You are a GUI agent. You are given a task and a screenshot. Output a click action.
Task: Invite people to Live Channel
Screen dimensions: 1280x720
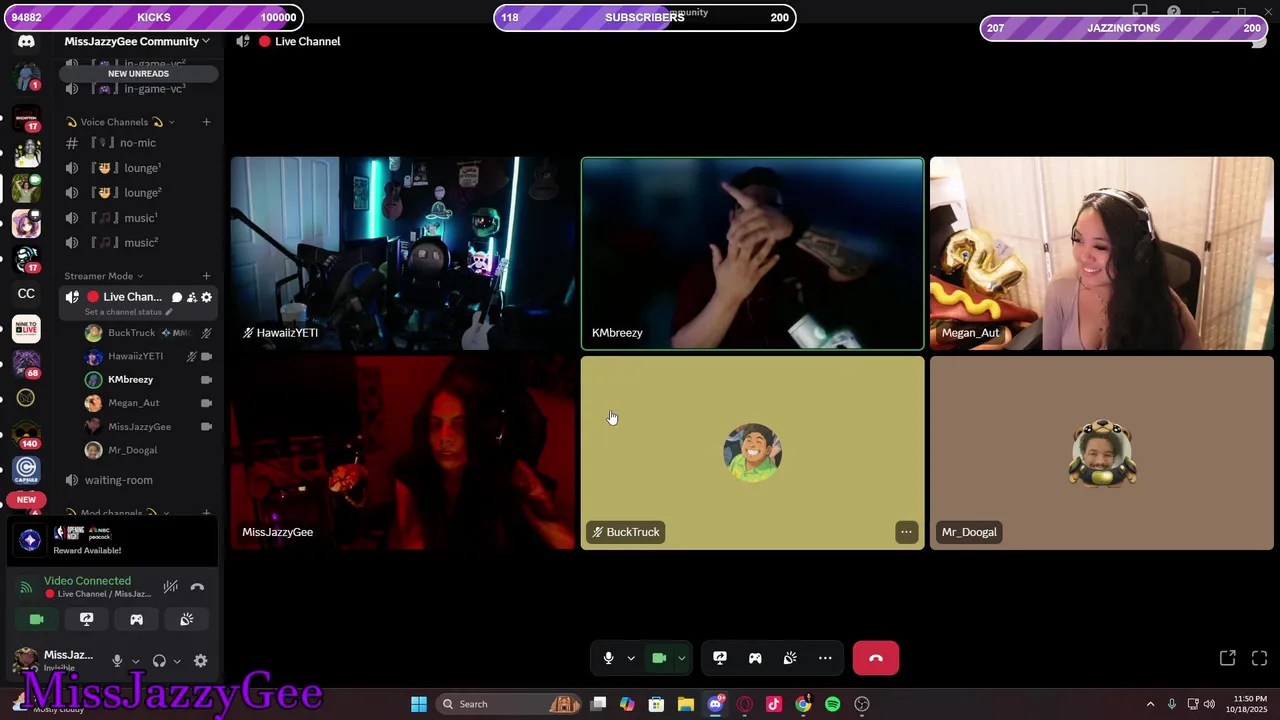tap(192, 297)
